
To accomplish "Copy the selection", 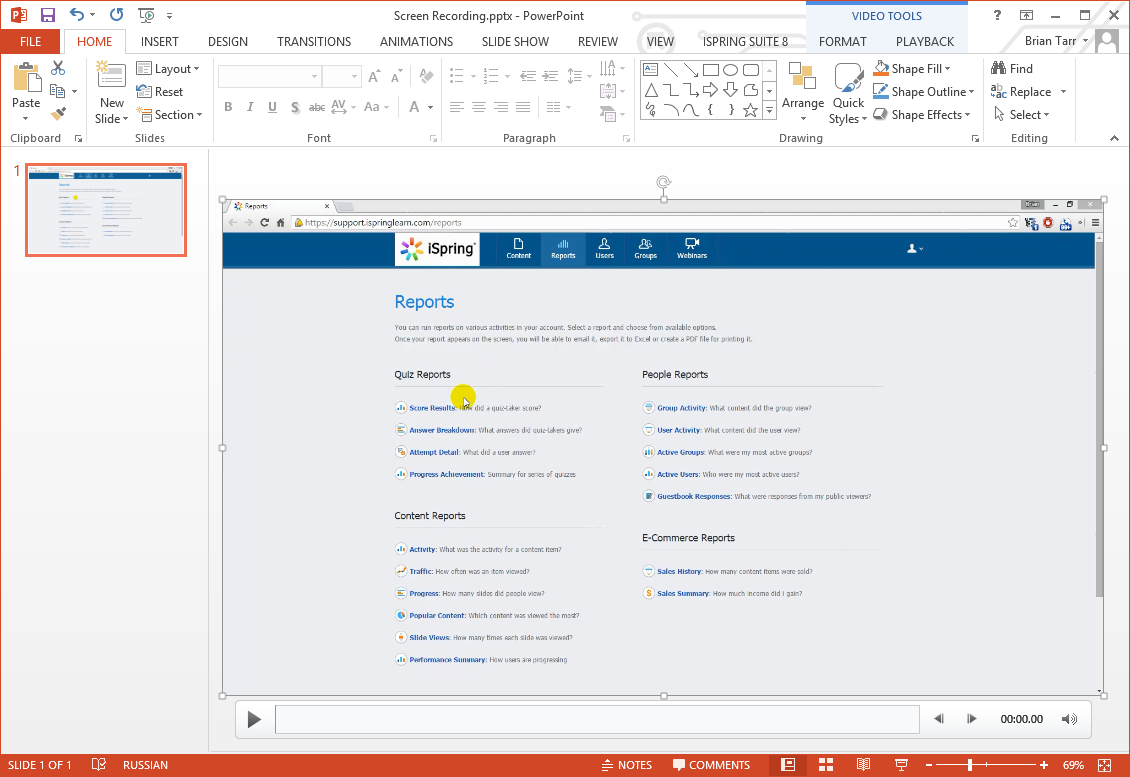I will (58, 91).
